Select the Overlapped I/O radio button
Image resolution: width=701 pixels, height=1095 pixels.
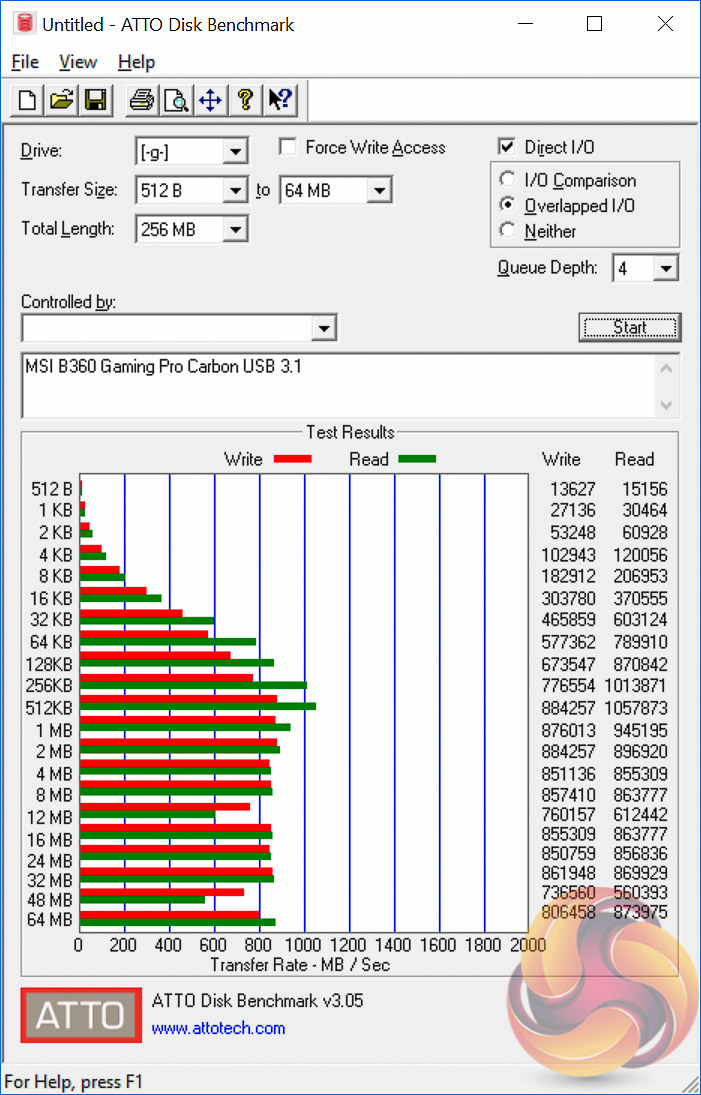point(508,205)
